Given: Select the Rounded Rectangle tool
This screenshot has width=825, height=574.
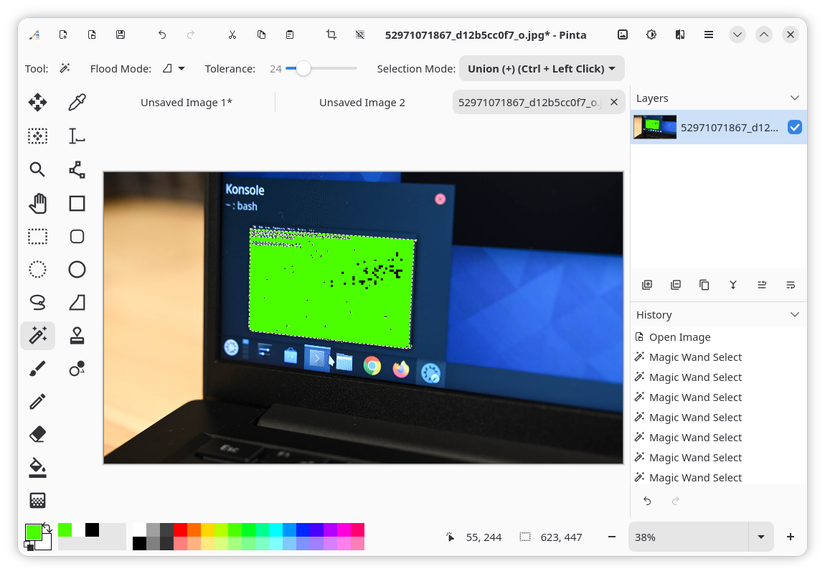Looking at the screenshot, I should click(x=77, y=236).
